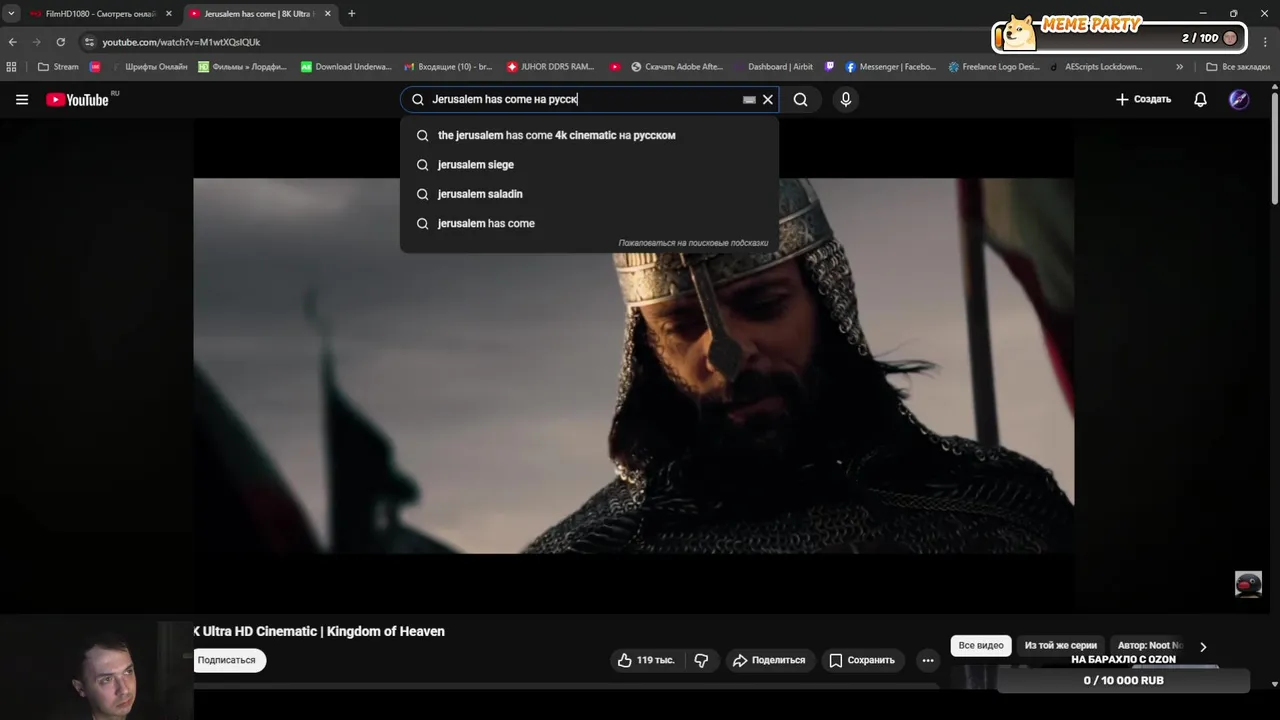This screenshot has width=1280, height=720.
Task: Open the Chrome apps grid shortcut
Action: click(x=12, y=67)
